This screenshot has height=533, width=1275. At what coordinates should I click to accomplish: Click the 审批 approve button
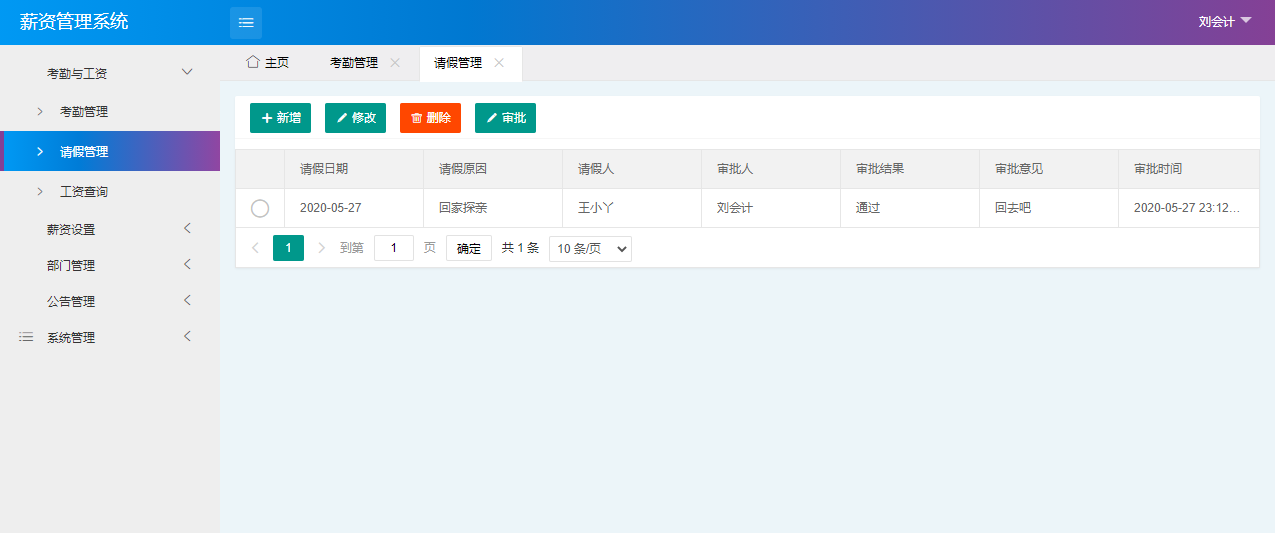[505, 118]
